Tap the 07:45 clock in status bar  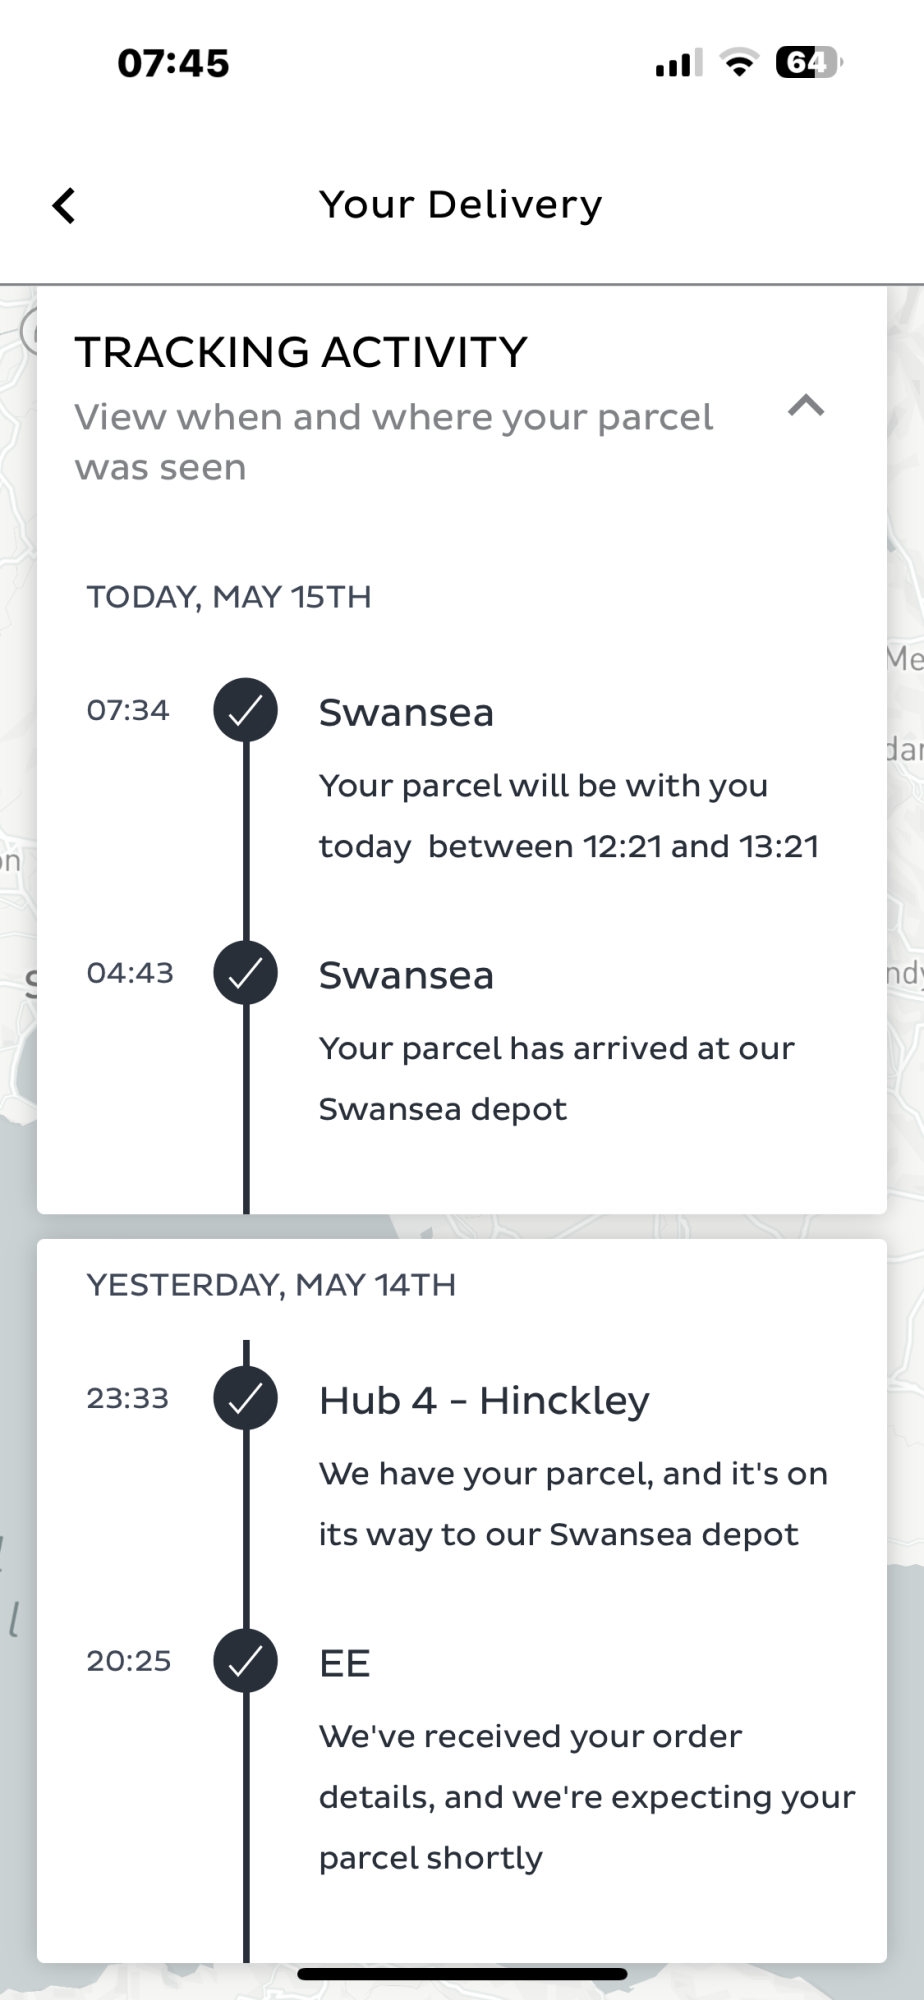(x=173, y=63)
